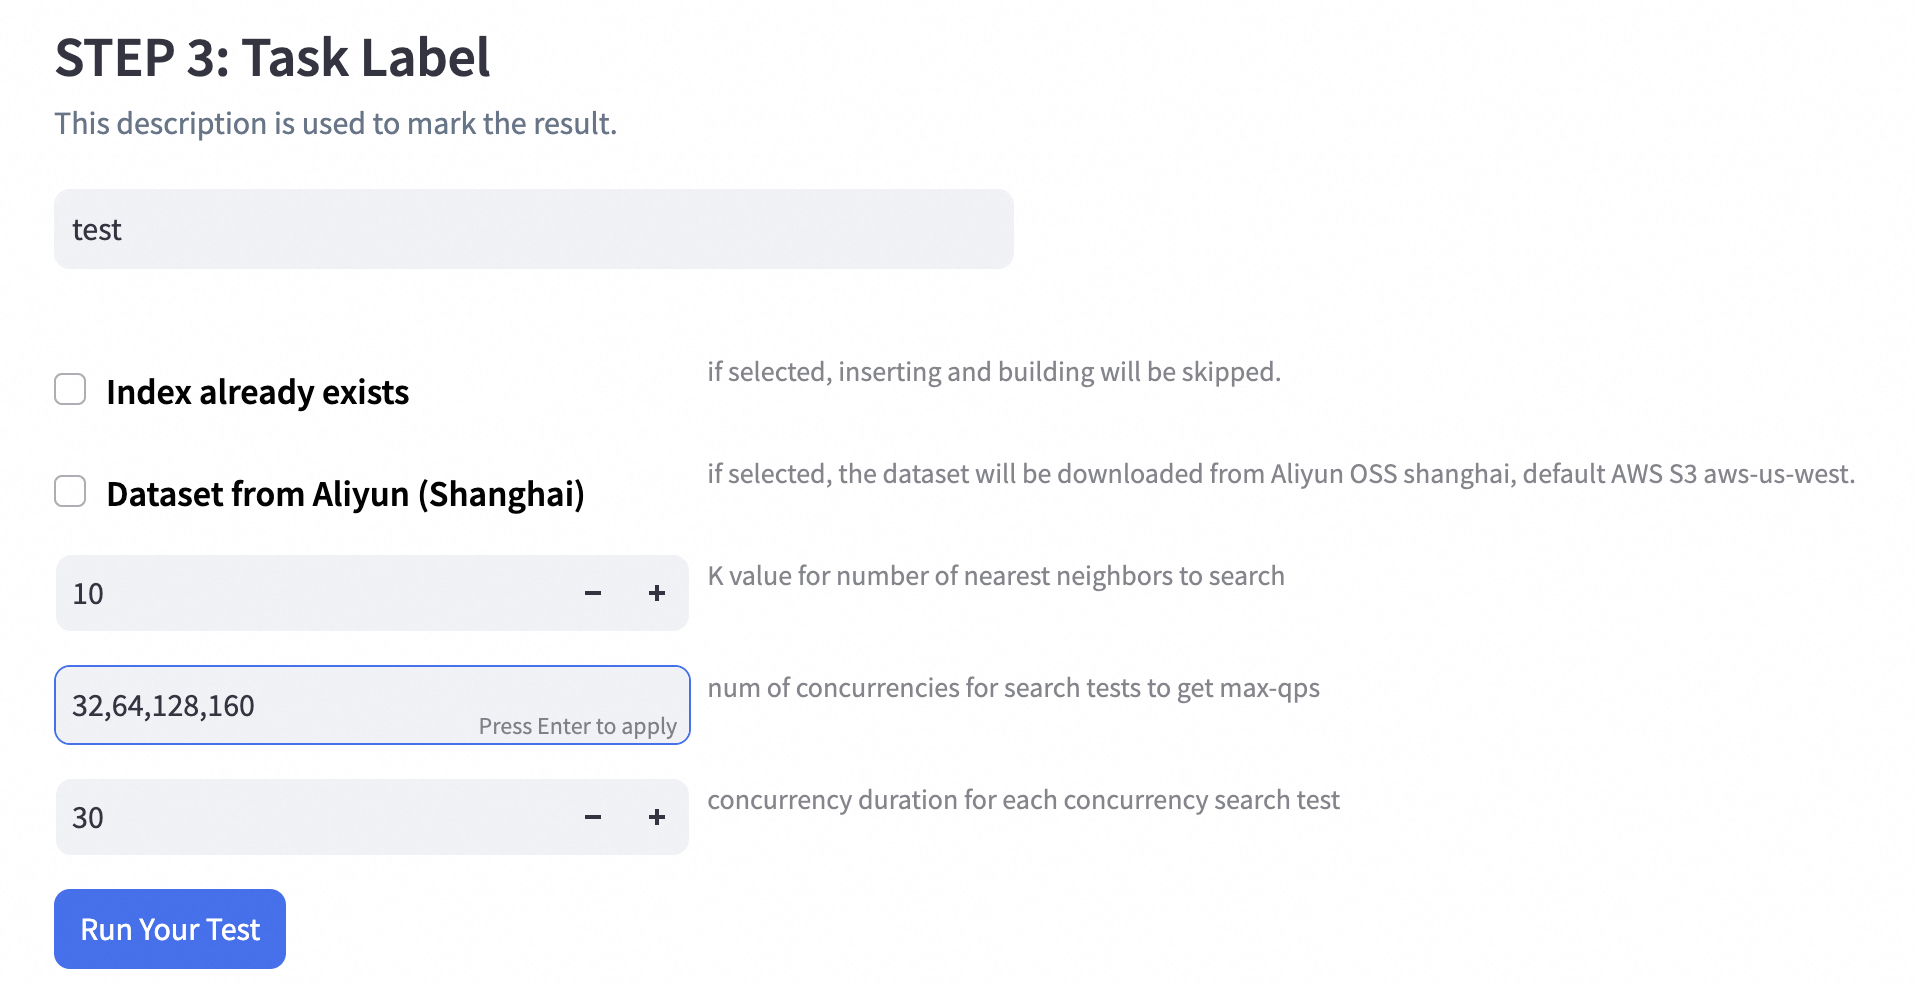Viewport: 1916px width, 984px height.
Task: Click help text about Aliyun OSS download
Action: click(x=1280, y=474)
